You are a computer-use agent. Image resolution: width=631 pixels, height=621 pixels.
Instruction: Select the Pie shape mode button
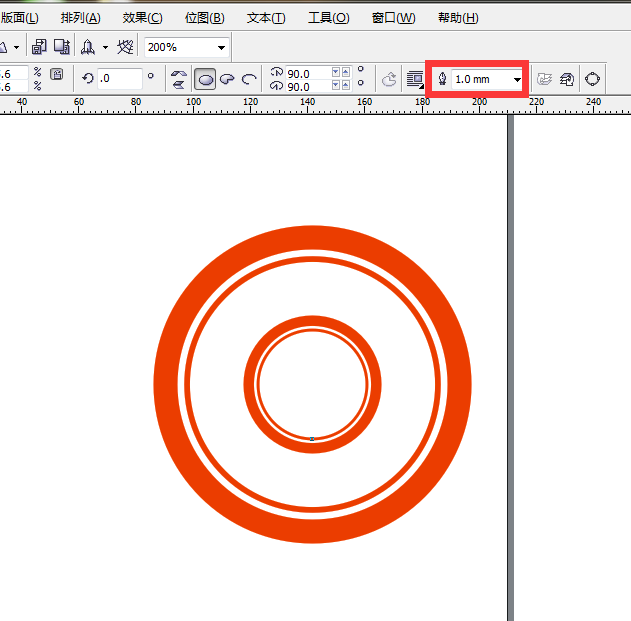(227, 79)
